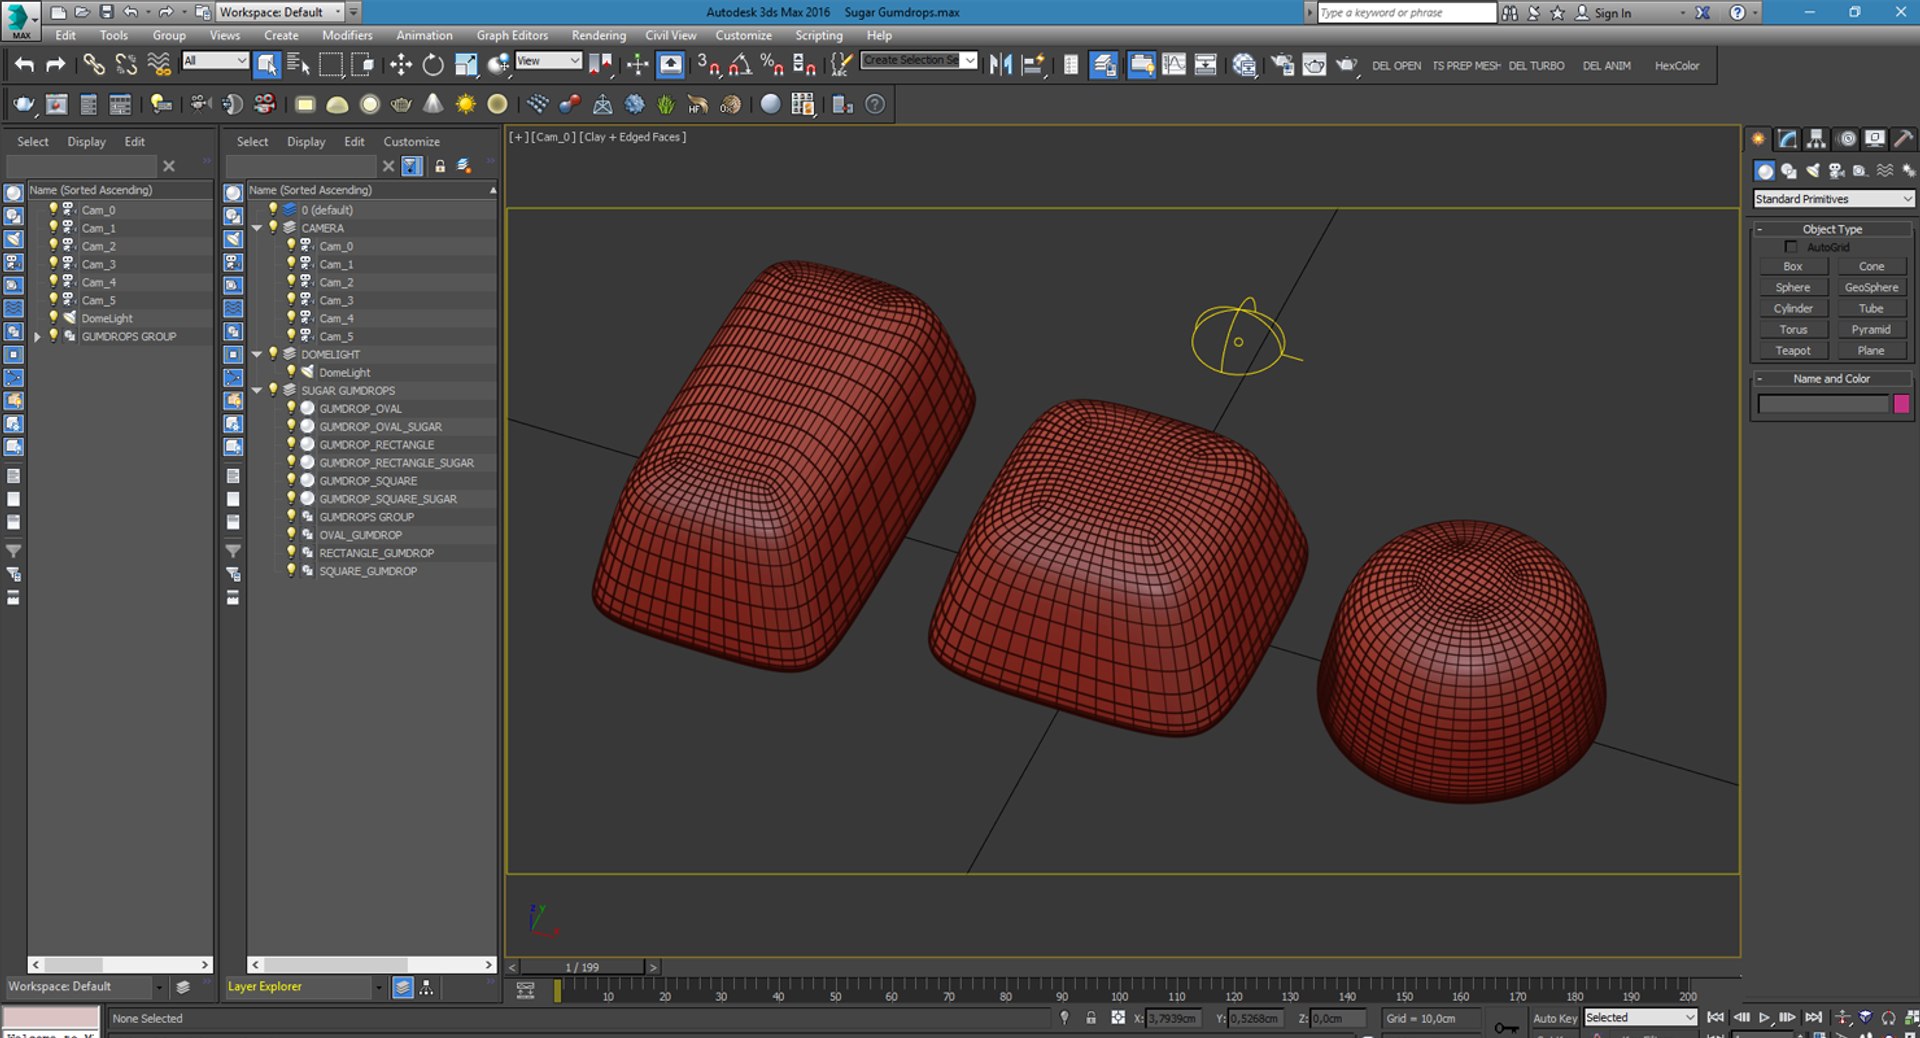Toggle the Auto Key animation mode

(1555, 1018)
